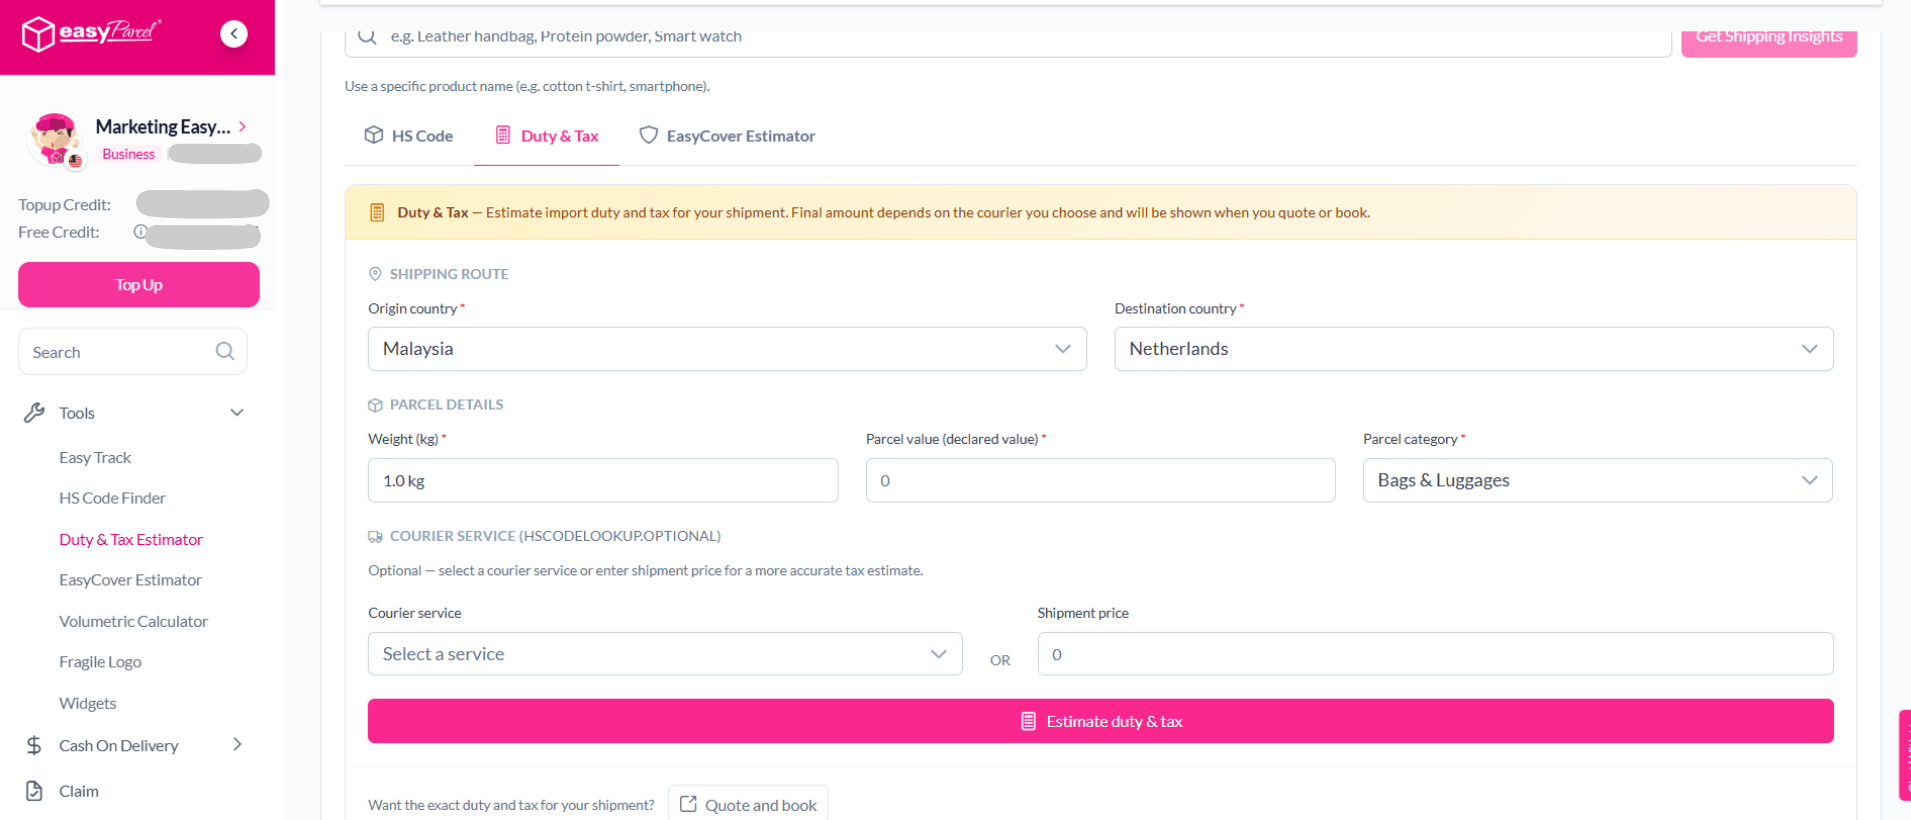Click the product search magnifier icon
1911x820 pixels.
(367, 37)
